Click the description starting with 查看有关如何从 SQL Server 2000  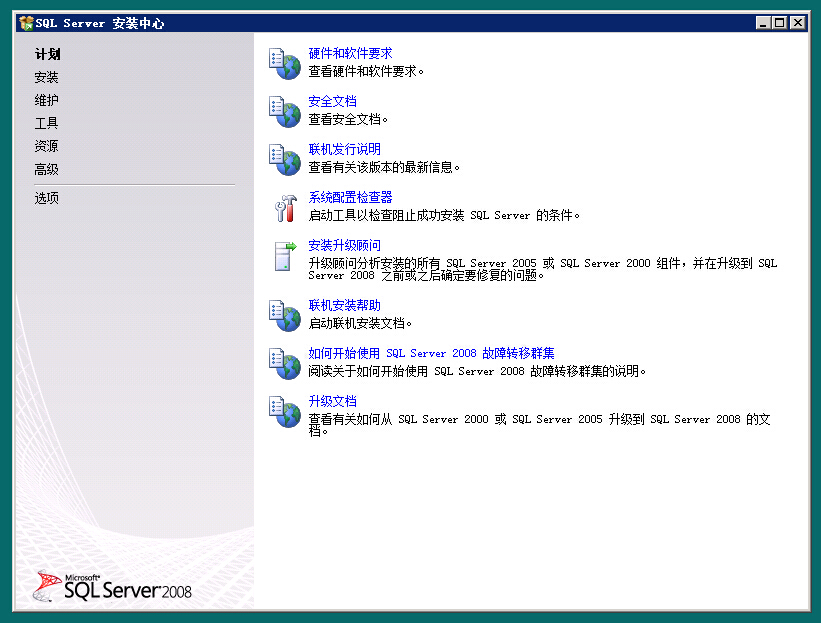tap(539, 425)
